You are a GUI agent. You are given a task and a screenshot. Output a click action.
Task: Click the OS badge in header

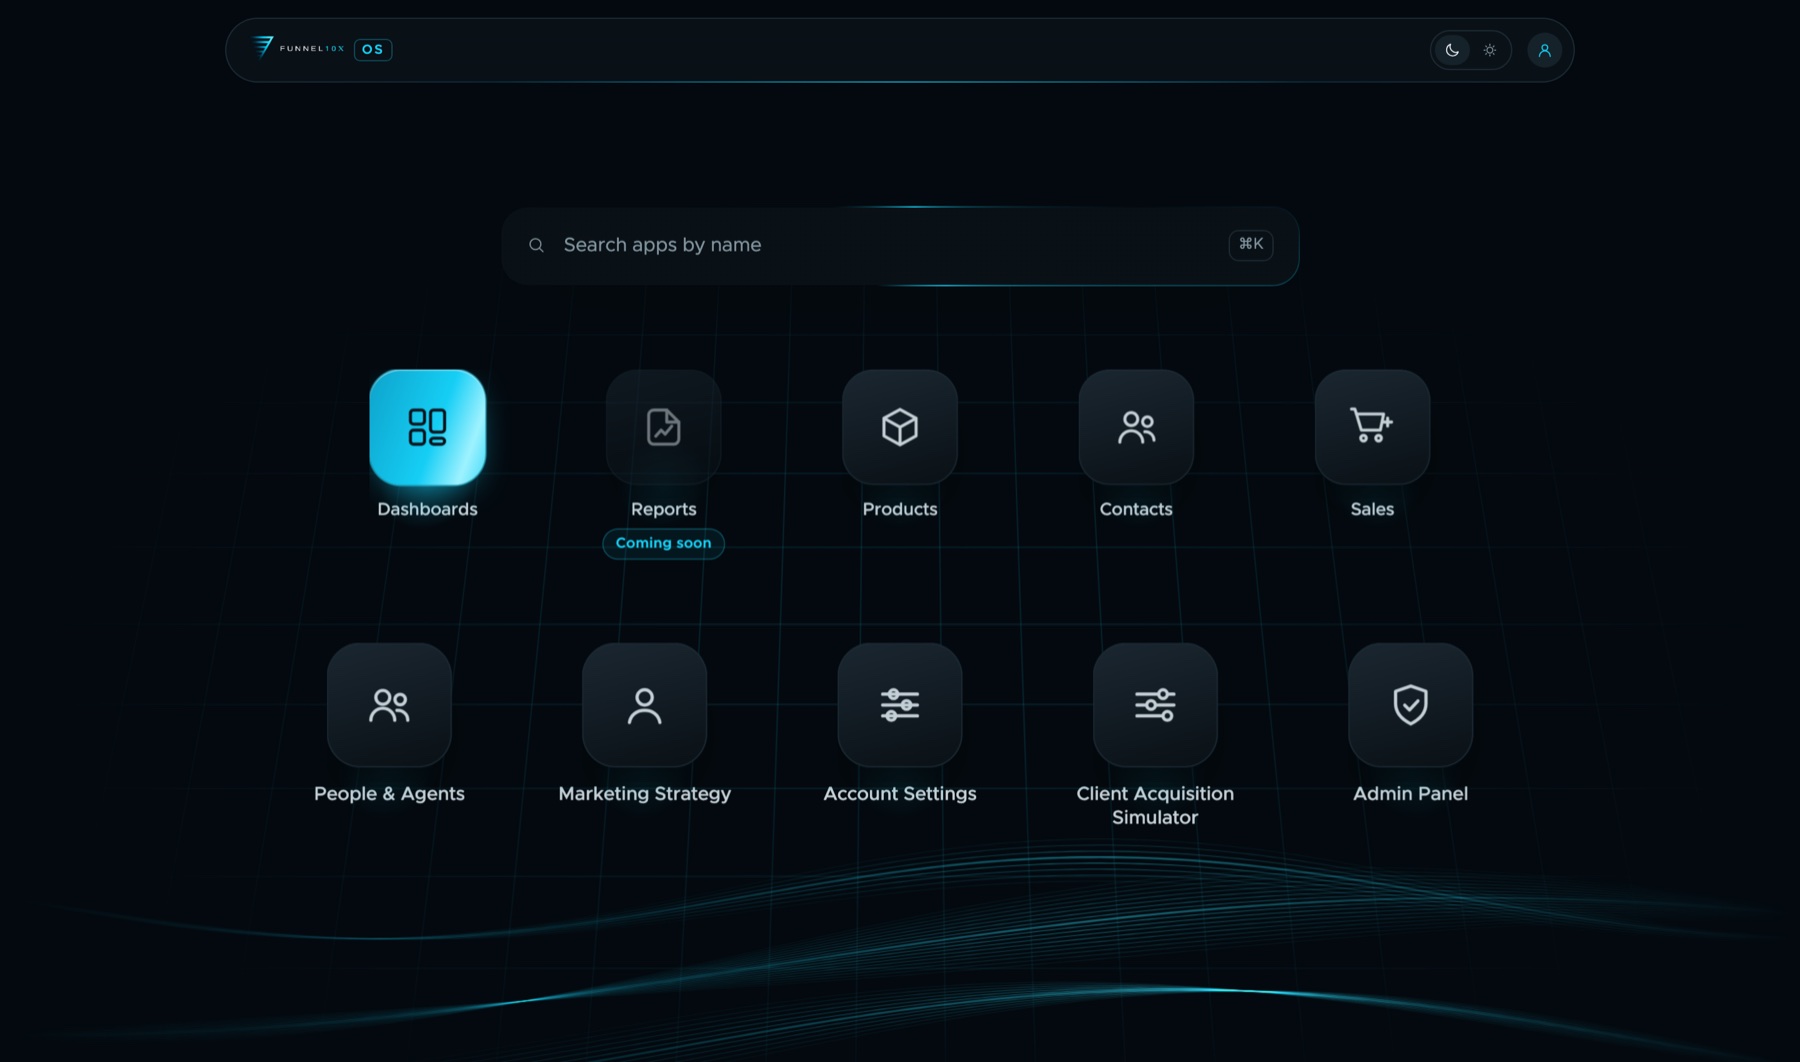pos(373,49)
